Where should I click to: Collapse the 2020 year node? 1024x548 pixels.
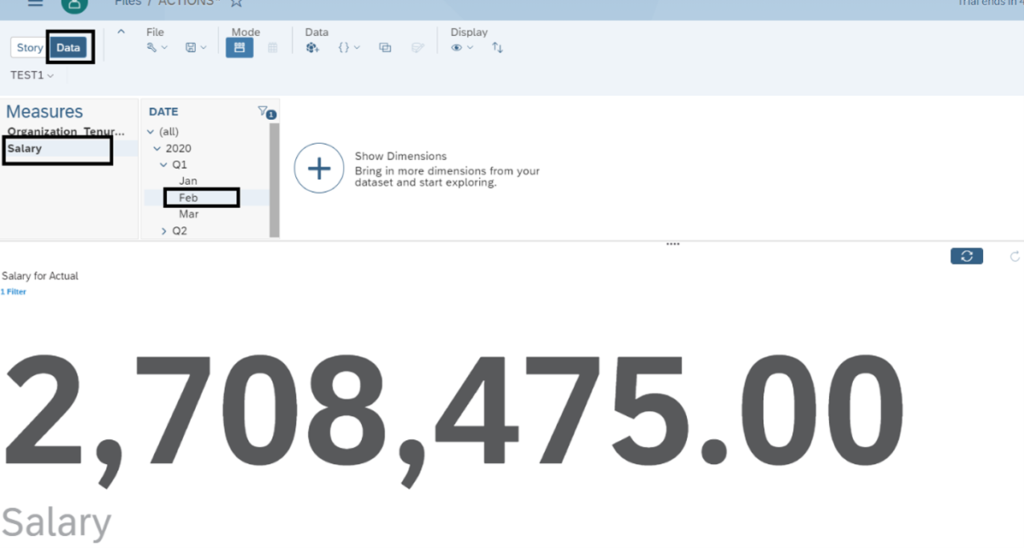[x=157, y=148]
